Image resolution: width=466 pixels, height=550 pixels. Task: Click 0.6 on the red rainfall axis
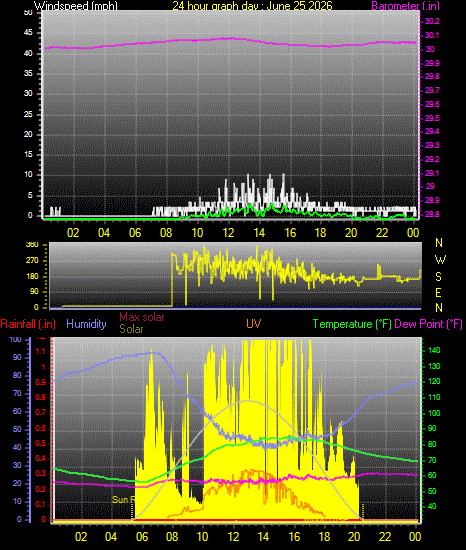click(41, 428)
